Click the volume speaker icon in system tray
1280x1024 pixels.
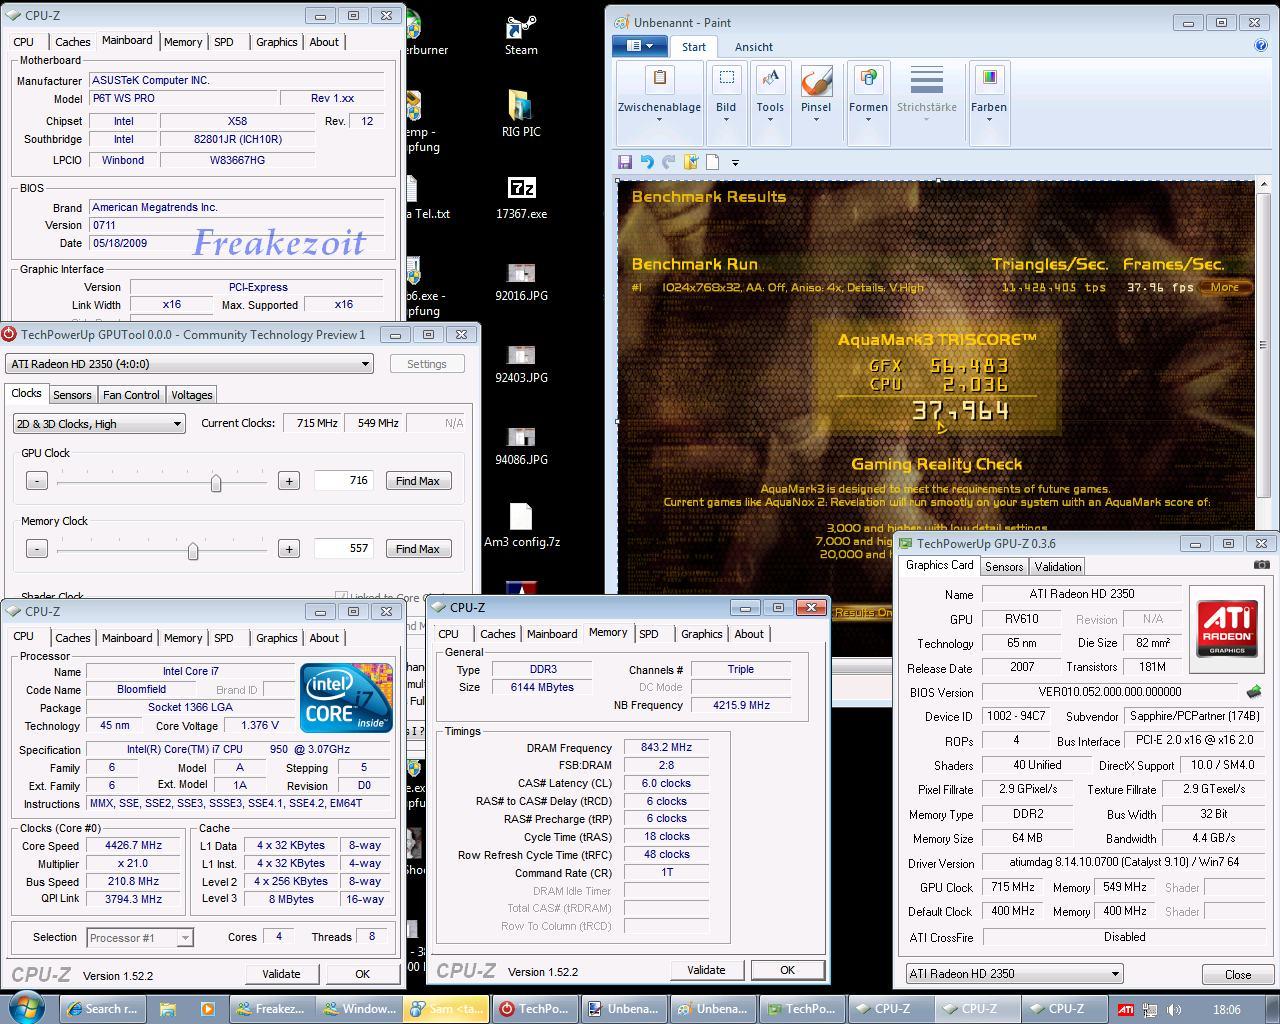(1174, 1010)
